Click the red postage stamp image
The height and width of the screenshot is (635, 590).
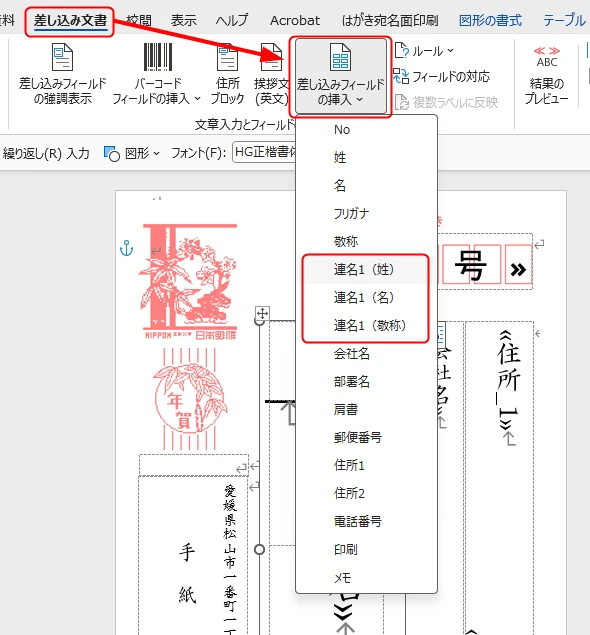point(189,282)
